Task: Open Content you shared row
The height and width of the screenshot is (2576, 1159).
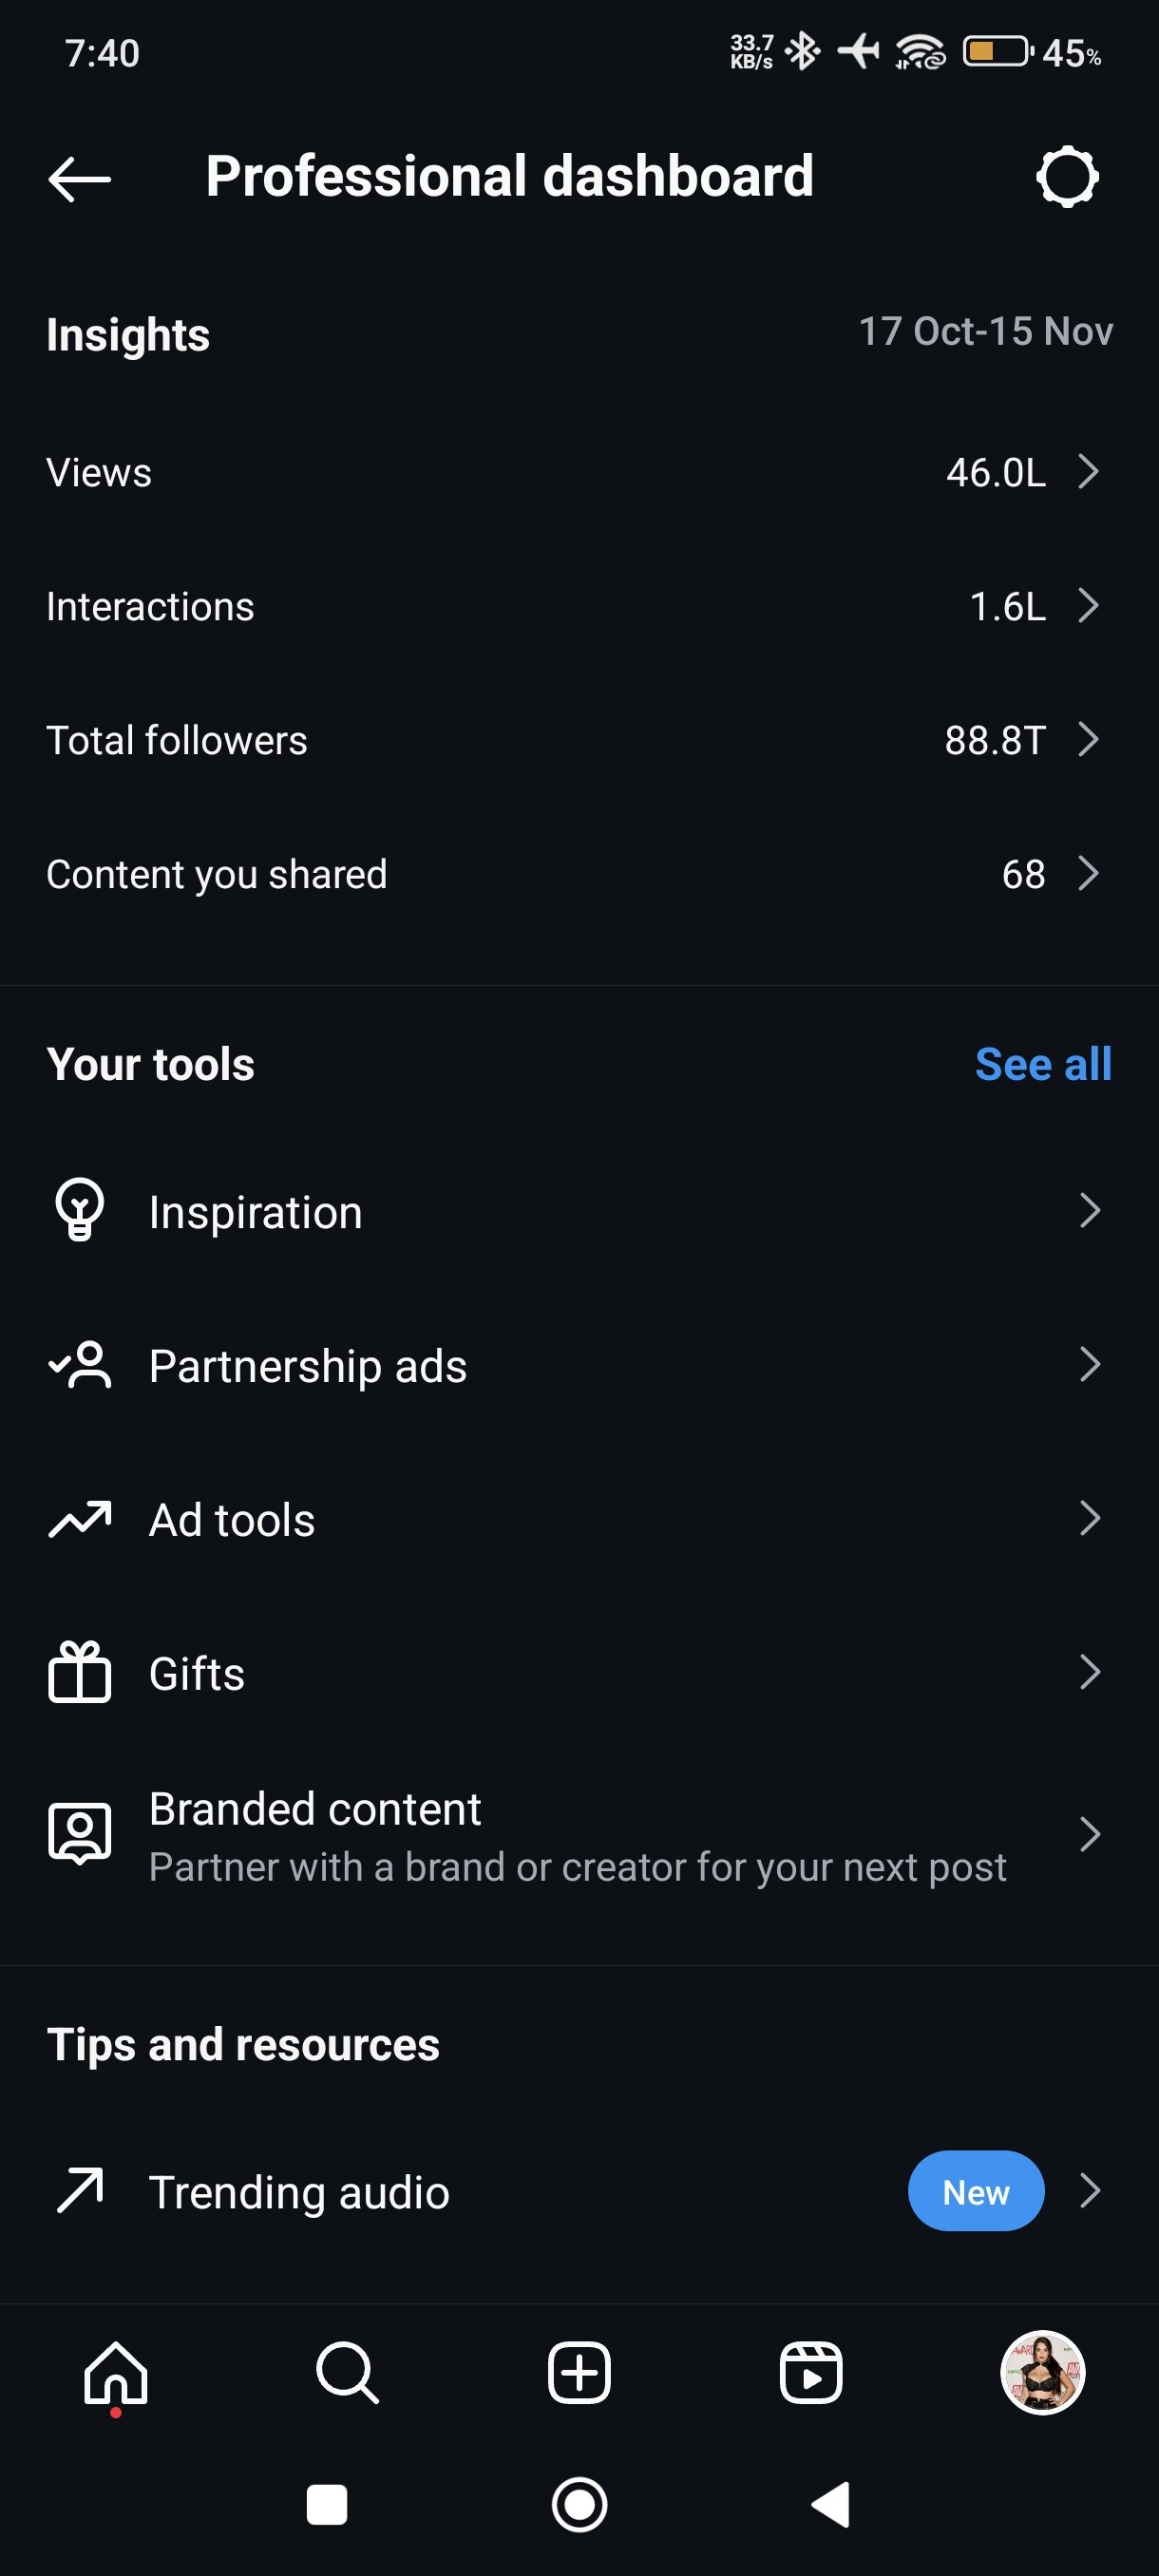Action: (x=579, y=874)
